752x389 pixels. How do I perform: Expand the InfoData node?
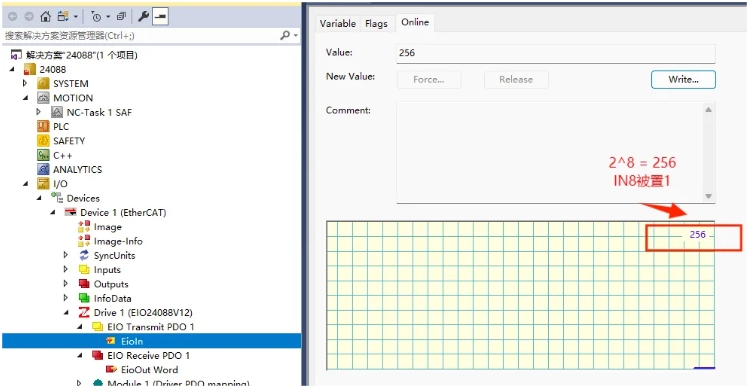(x=66, y=298)
